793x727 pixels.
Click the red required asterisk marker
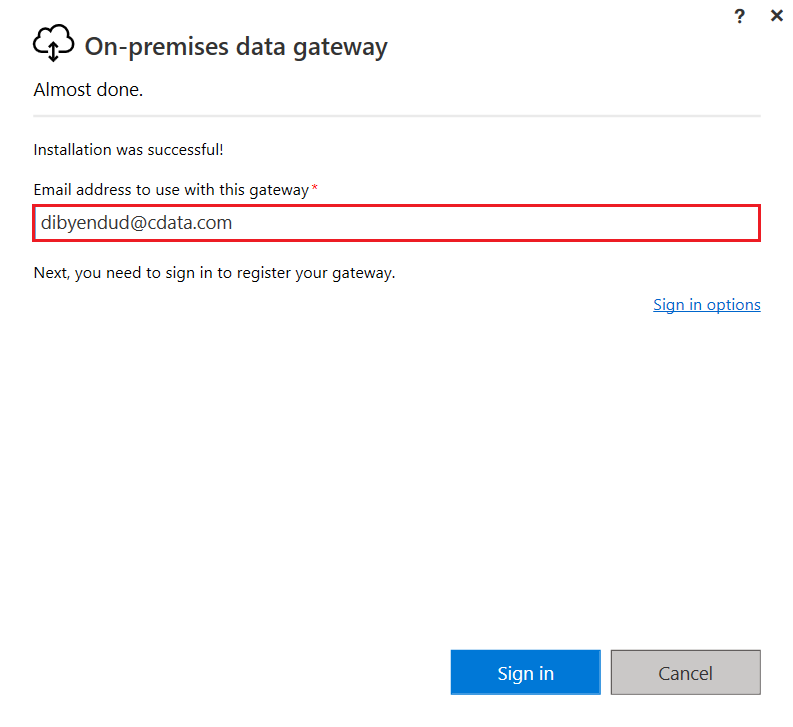point(315,188)
